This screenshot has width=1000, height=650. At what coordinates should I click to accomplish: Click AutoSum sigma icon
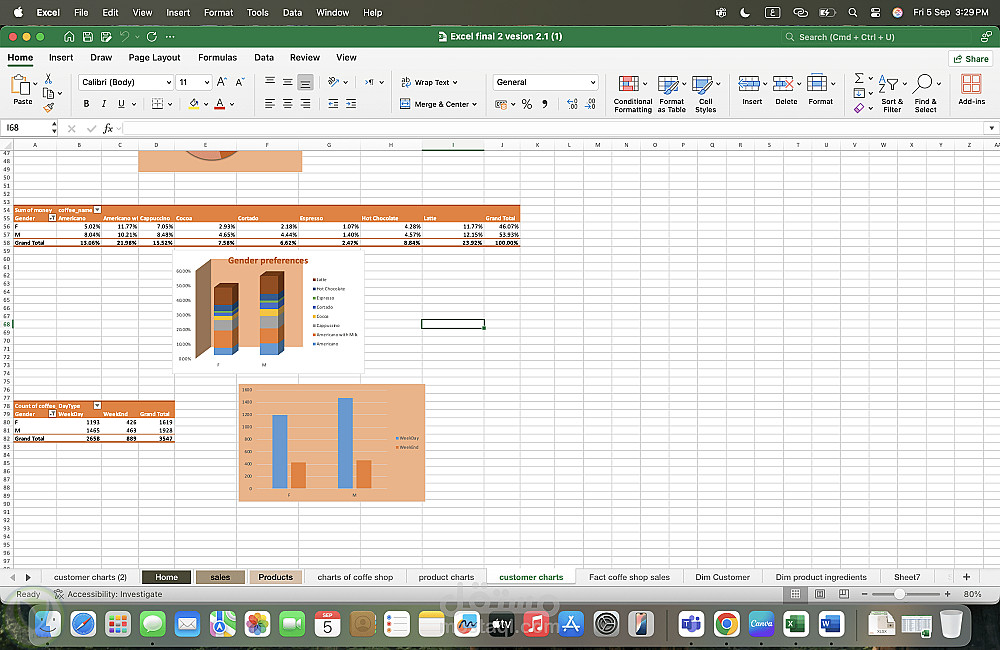pos(859,78)
